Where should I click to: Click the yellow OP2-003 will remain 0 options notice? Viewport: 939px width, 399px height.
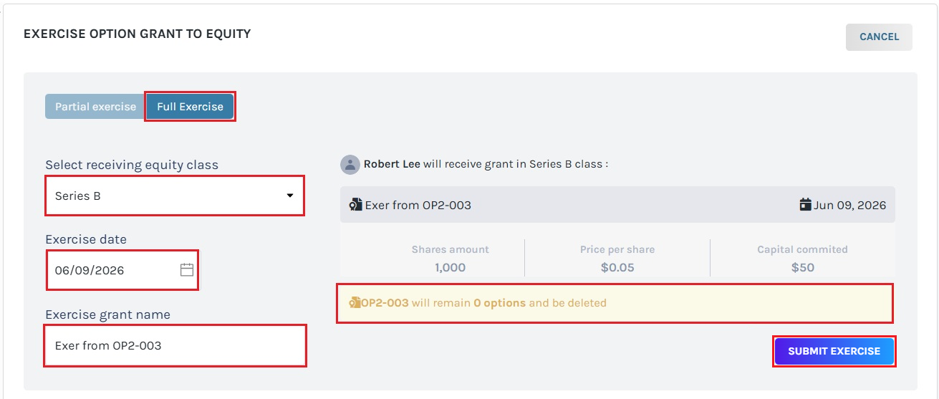click(615, 303)
